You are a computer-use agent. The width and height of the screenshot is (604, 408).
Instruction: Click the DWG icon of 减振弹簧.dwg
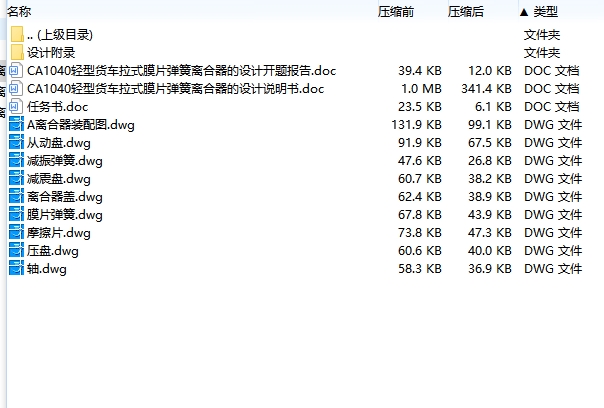(17, 160)
